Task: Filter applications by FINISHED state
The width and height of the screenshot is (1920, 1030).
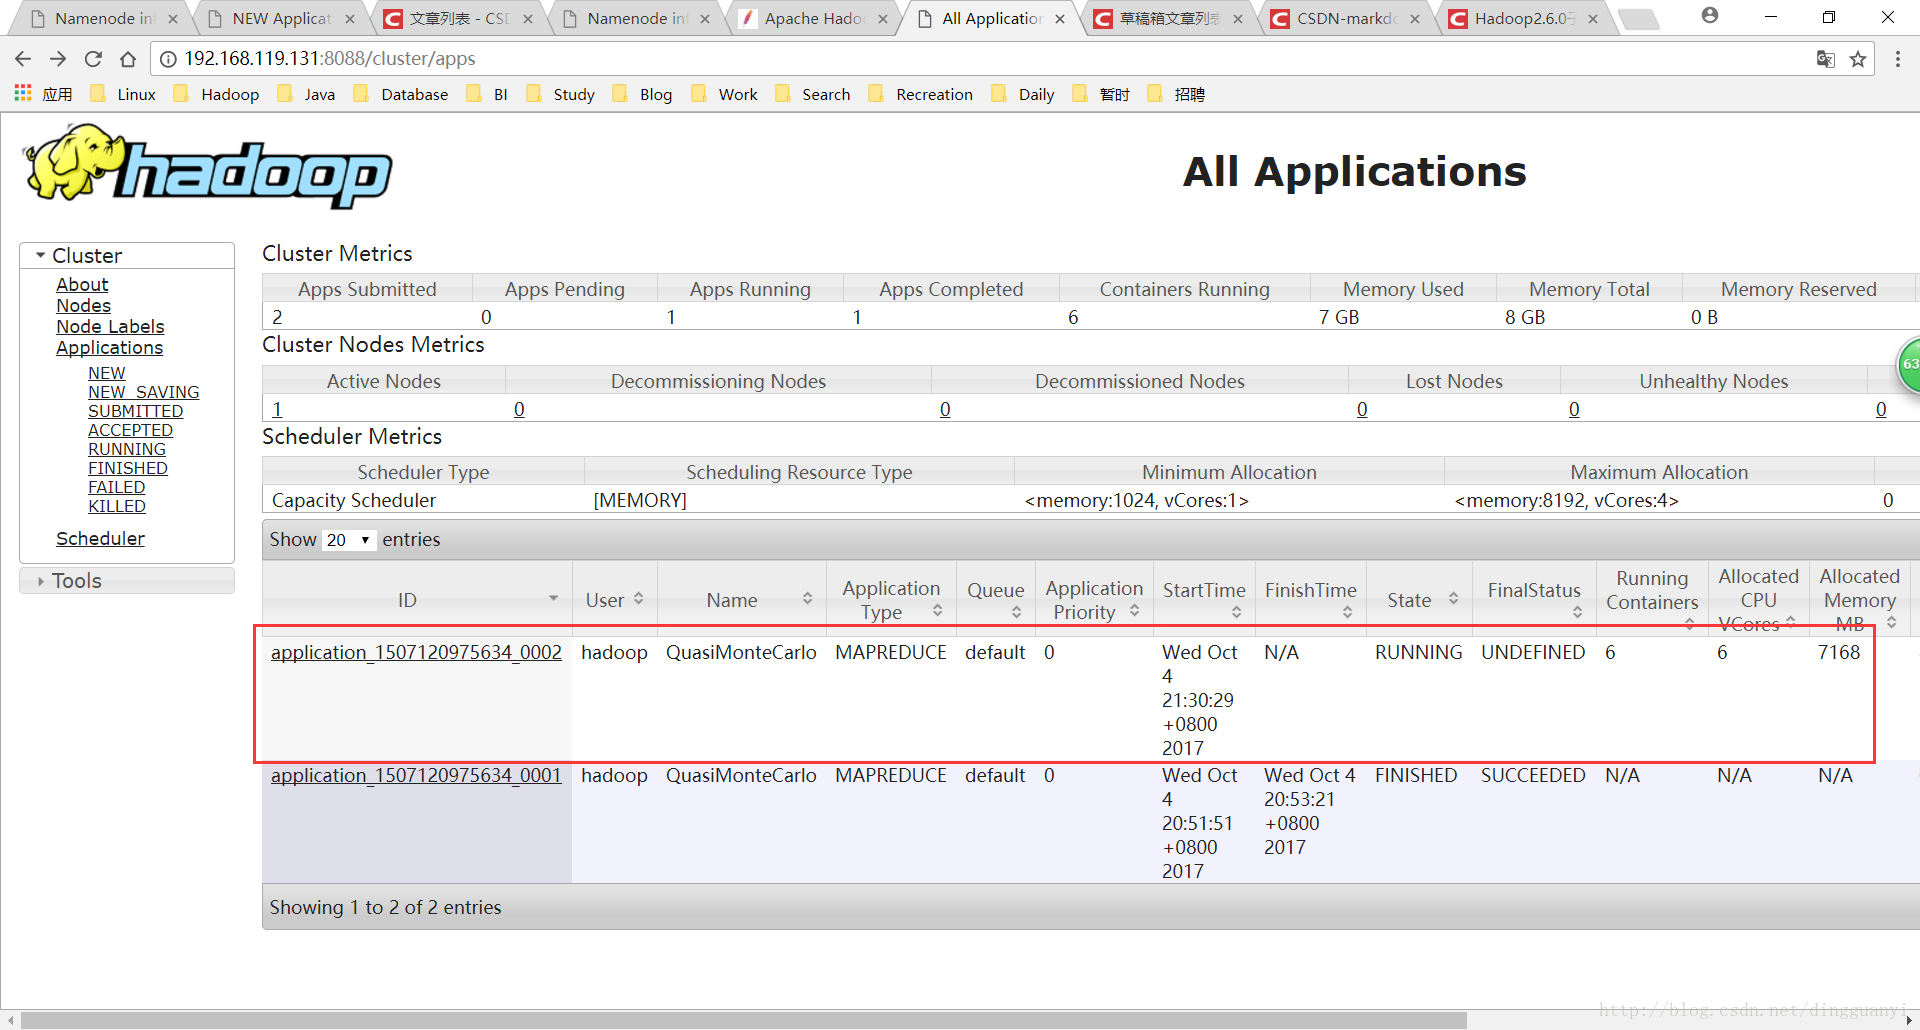Action: [128, 468]
